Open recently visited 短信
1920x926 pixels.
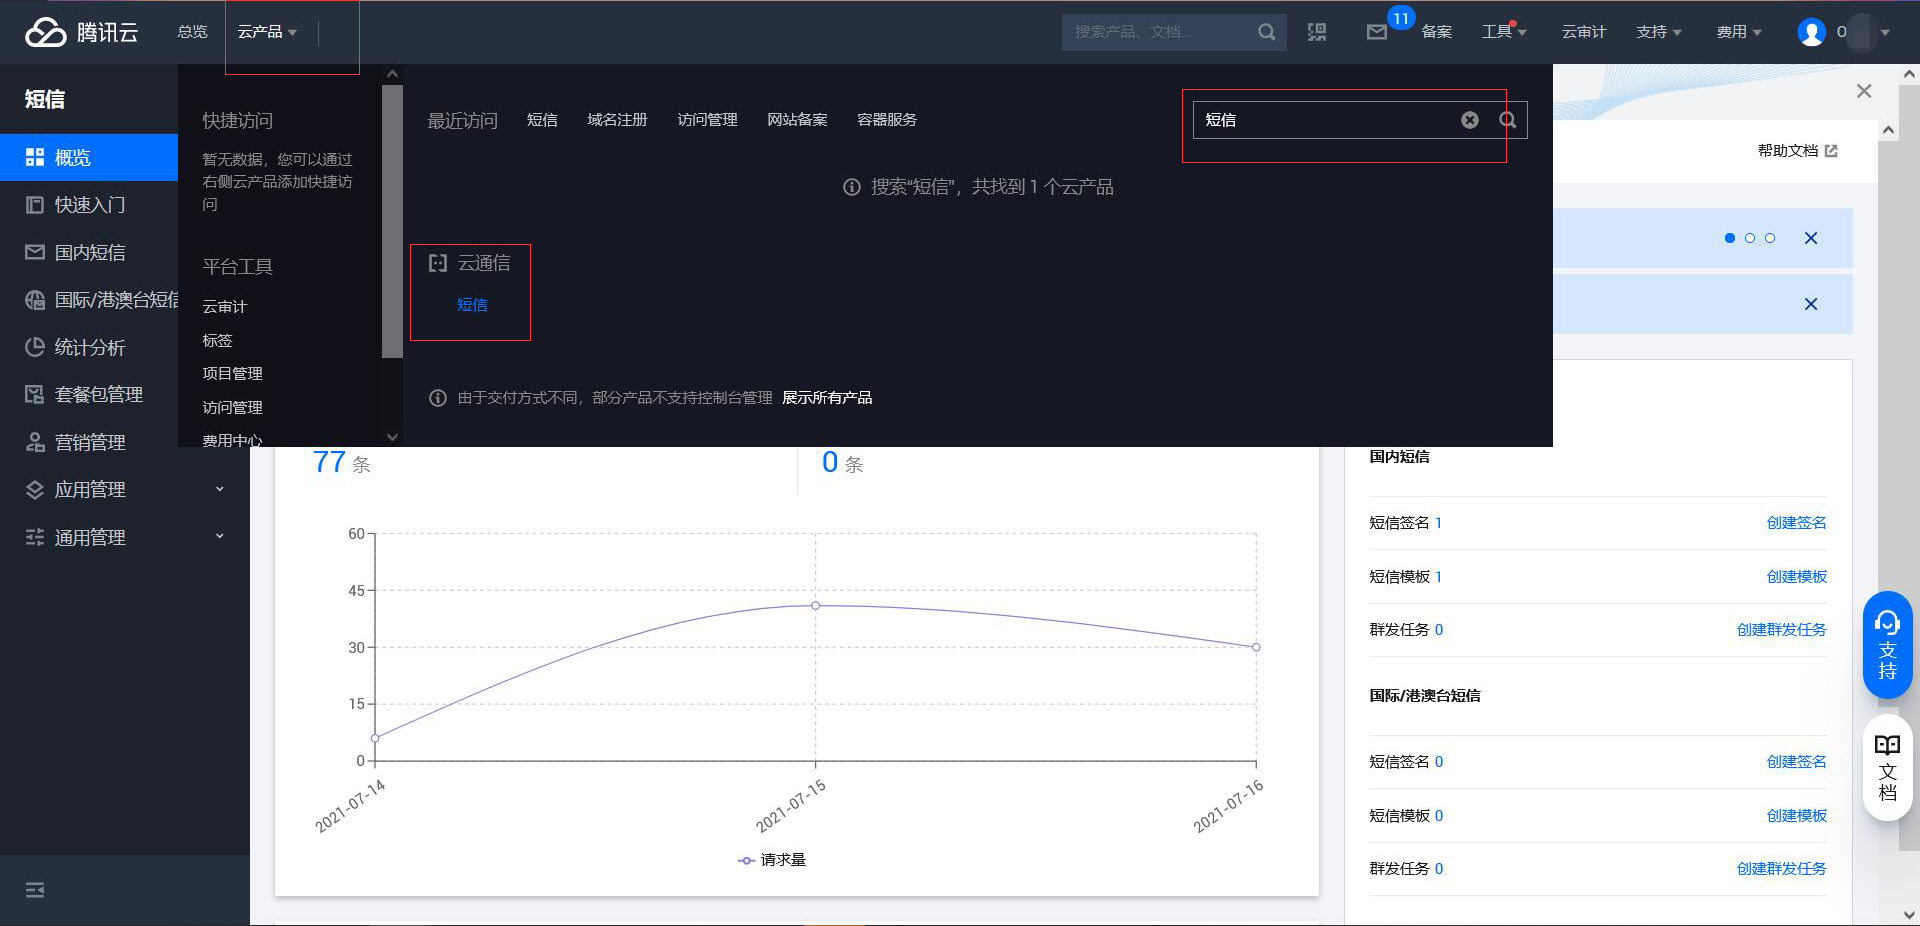(542, 120)
